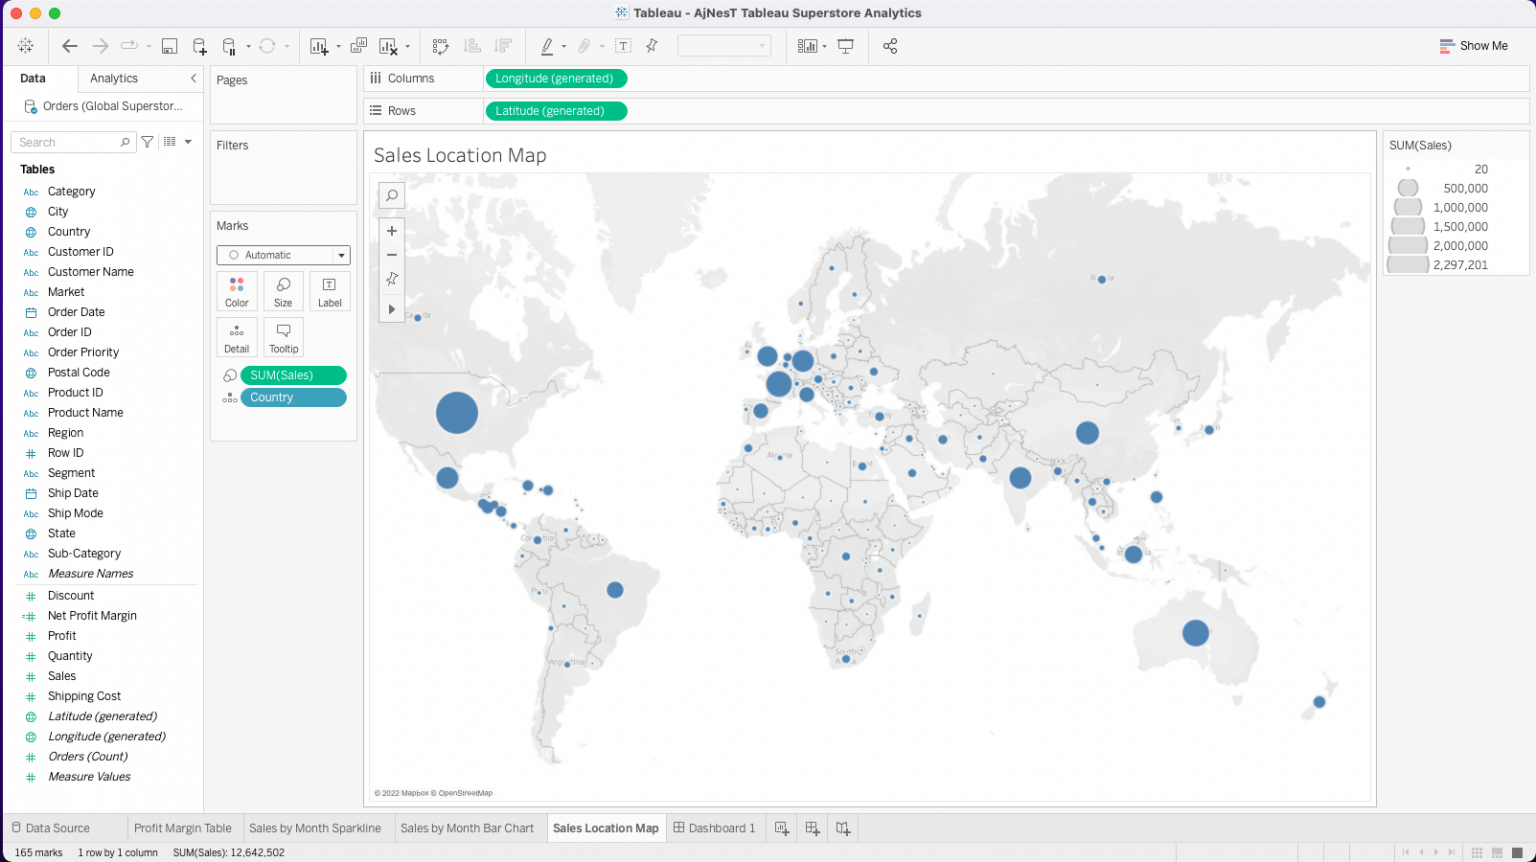Toggle filter icon beside data search field

pos(147,142)
